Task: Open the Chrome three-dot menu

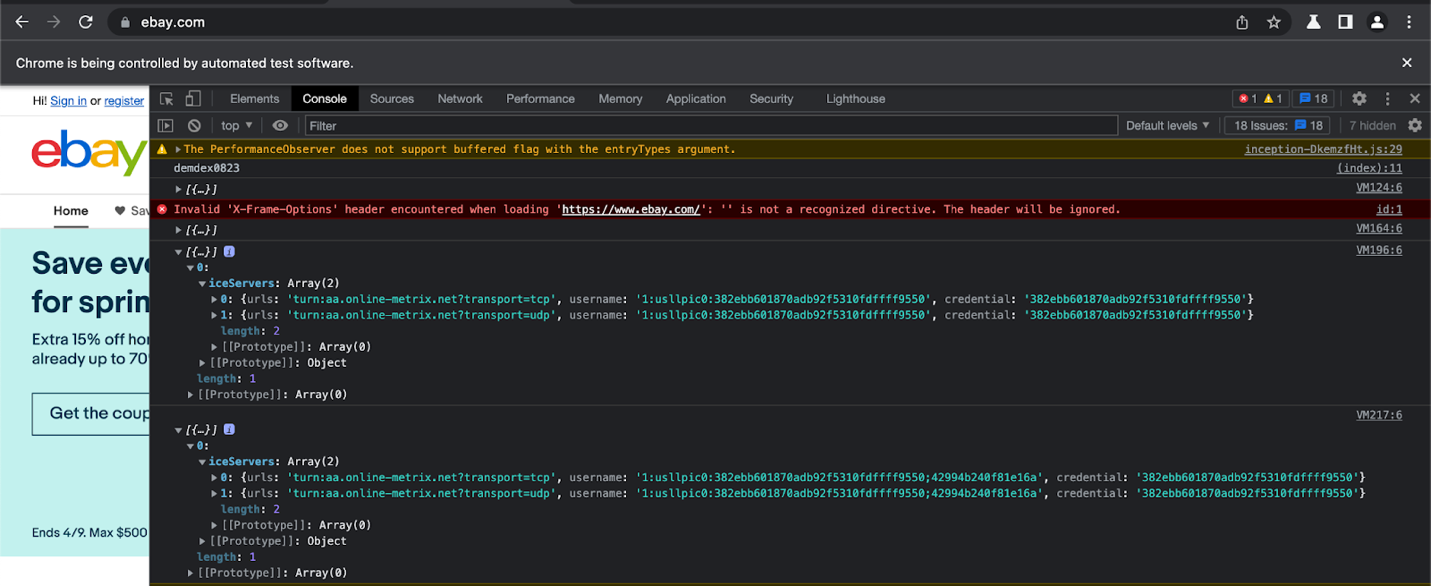Action: tap(1409, 22)
